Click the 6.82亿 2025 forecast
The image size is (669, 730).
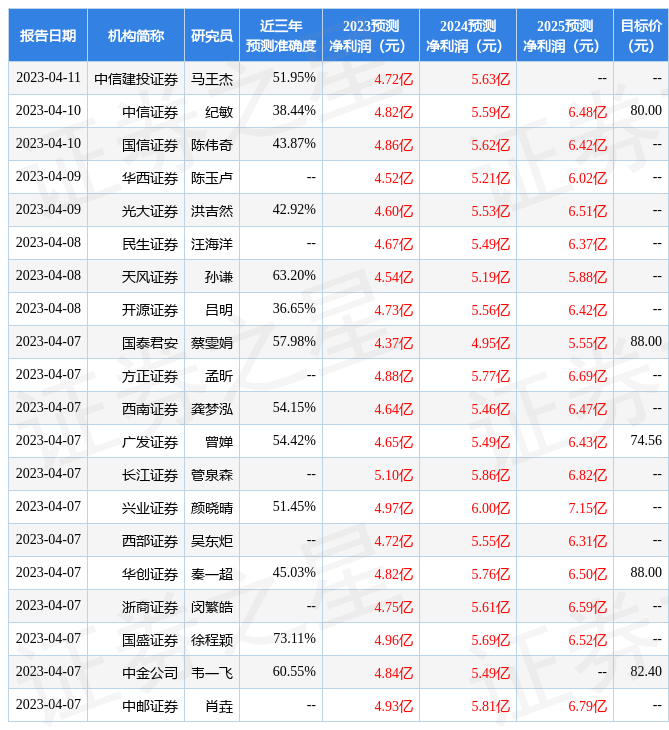tap(587, 475)
